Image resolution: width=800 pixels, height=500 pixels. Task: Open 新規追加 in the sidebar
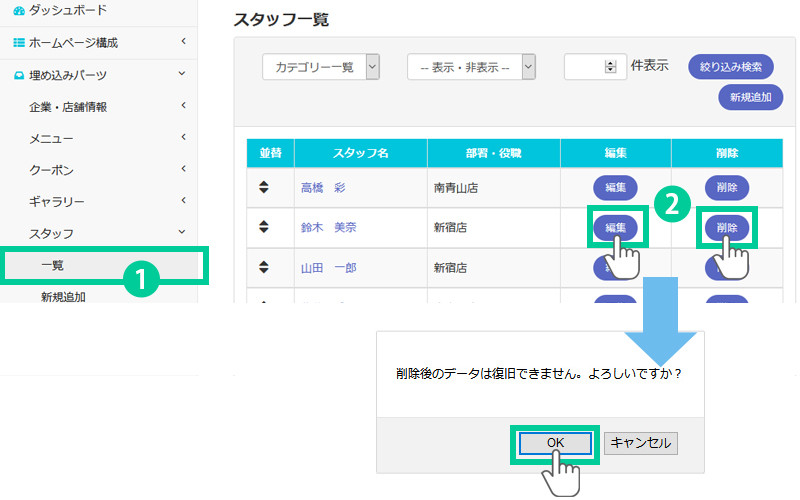click(63, 297)
